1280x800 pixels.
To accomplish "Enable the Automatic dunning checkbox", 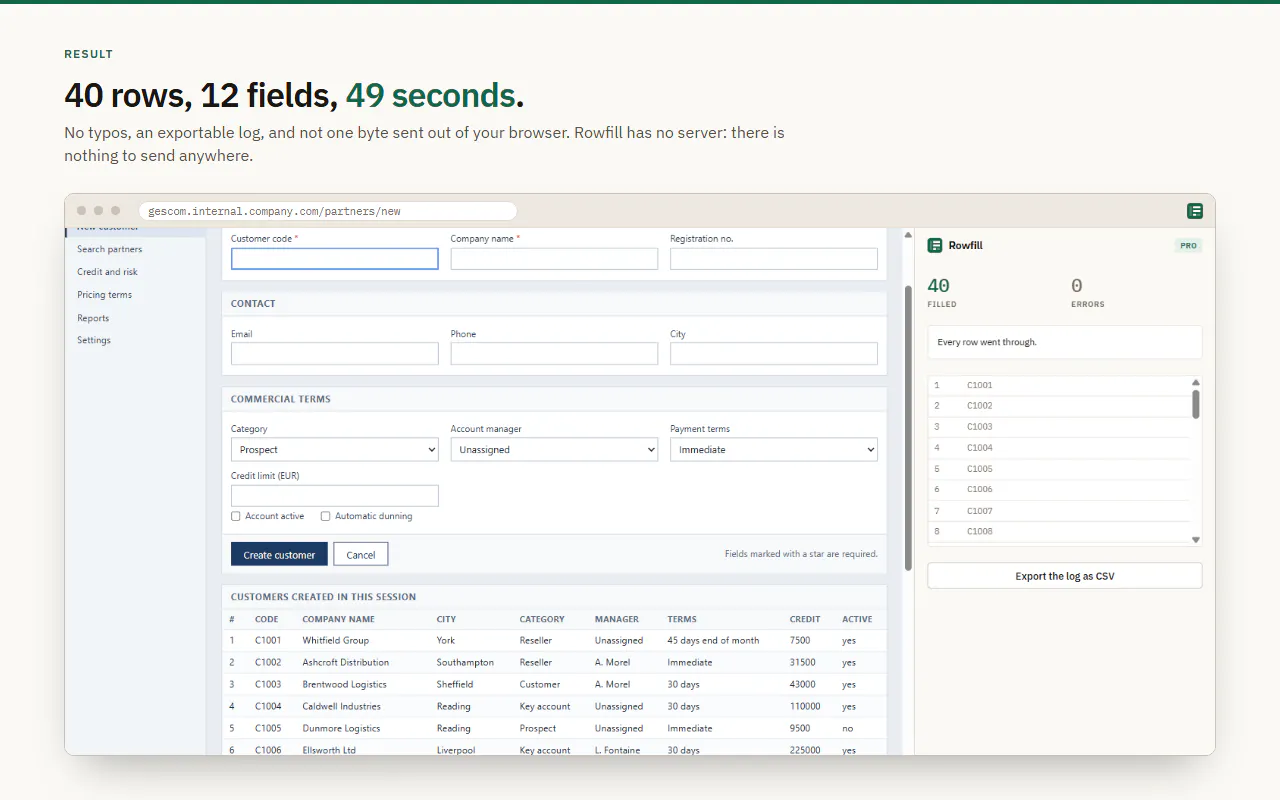I will pos(325,516).
